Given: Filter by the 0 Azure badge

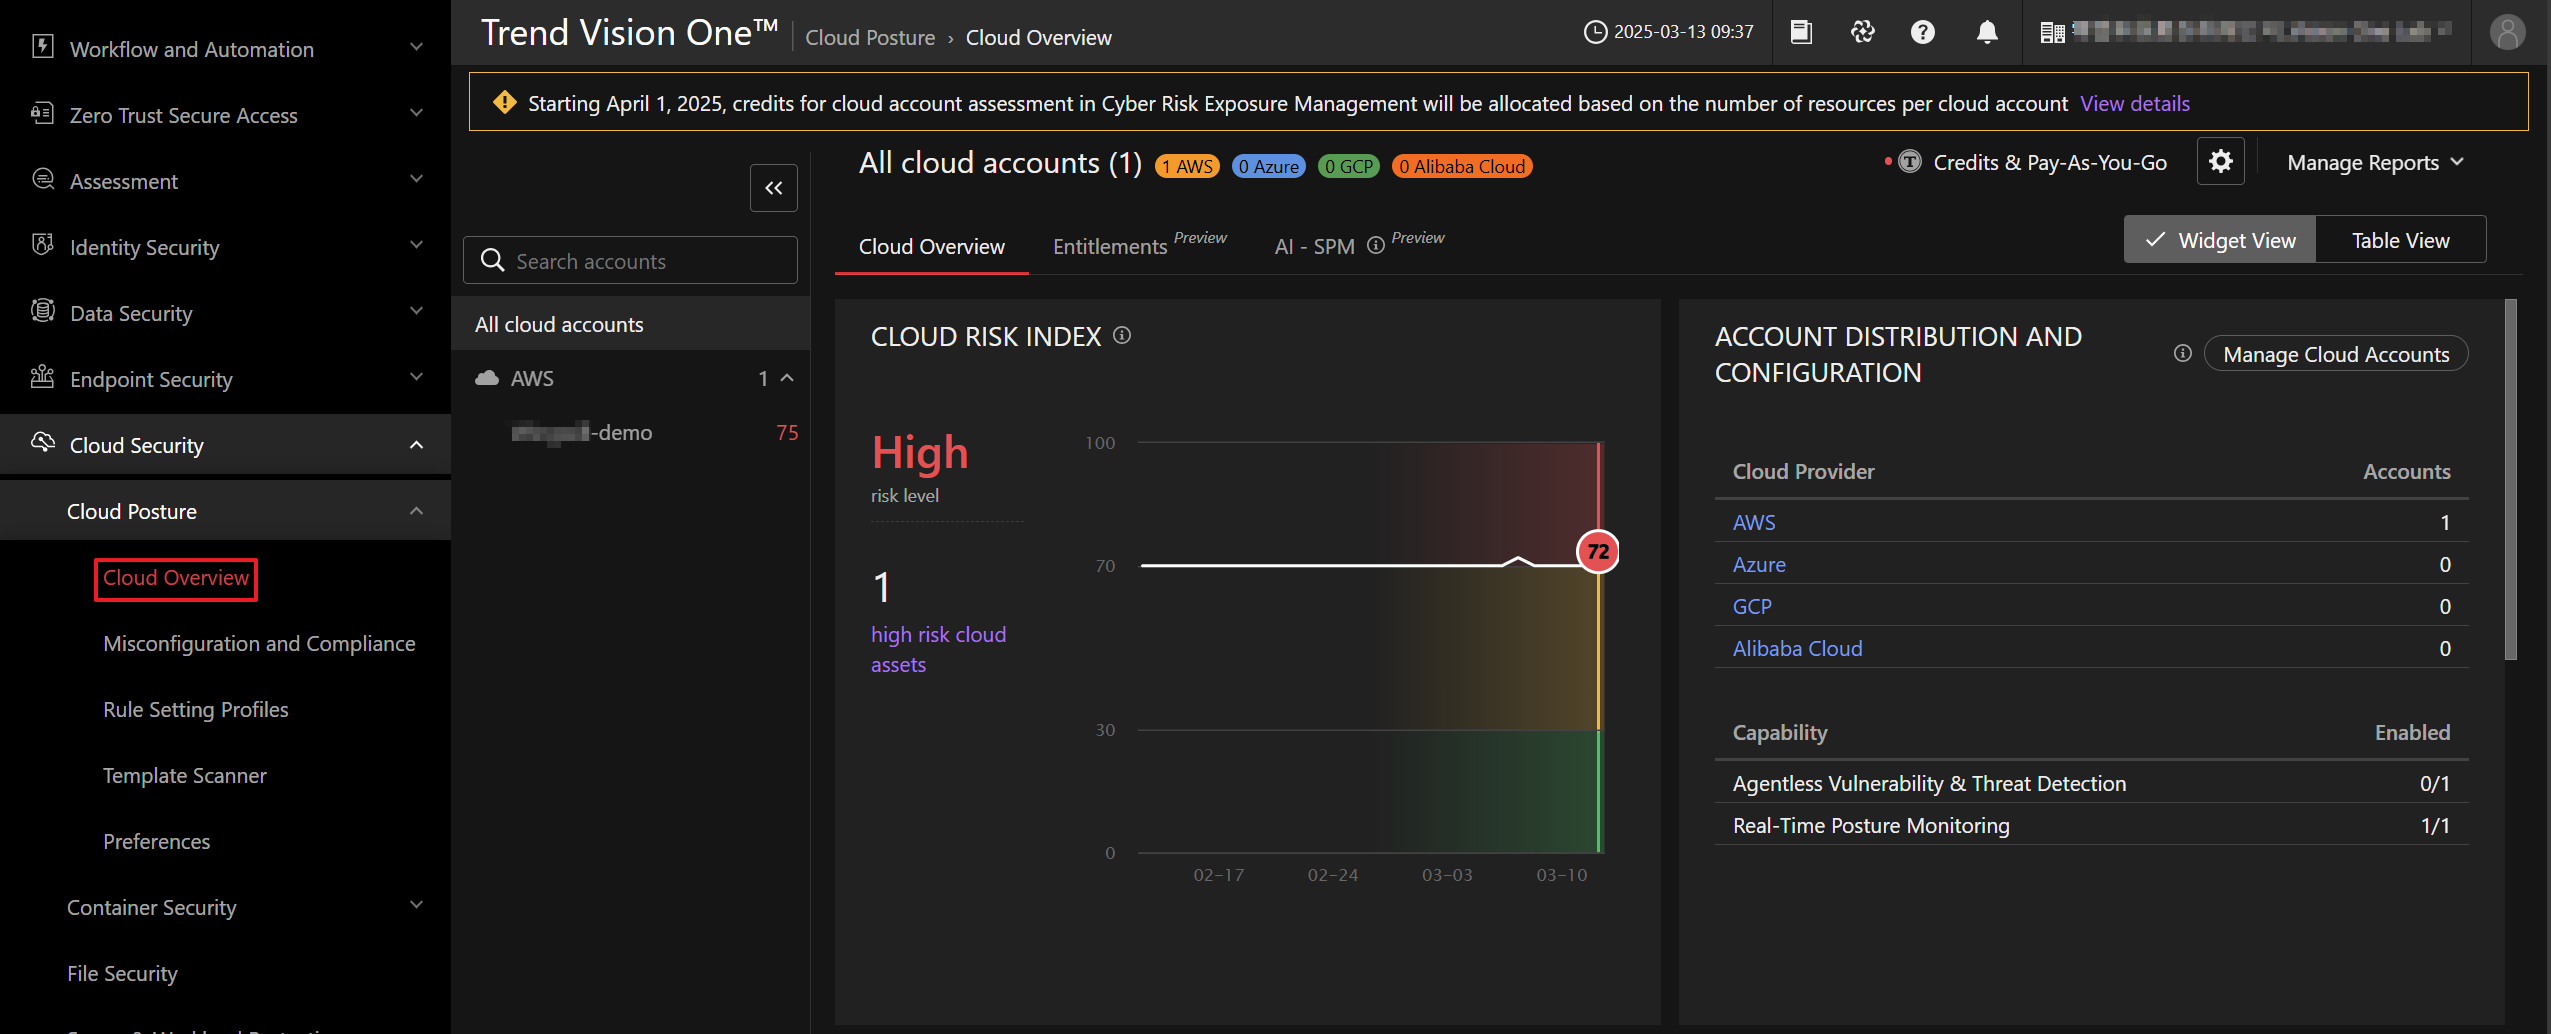Looking at the screenshot, I should [x=1268, y=167].
